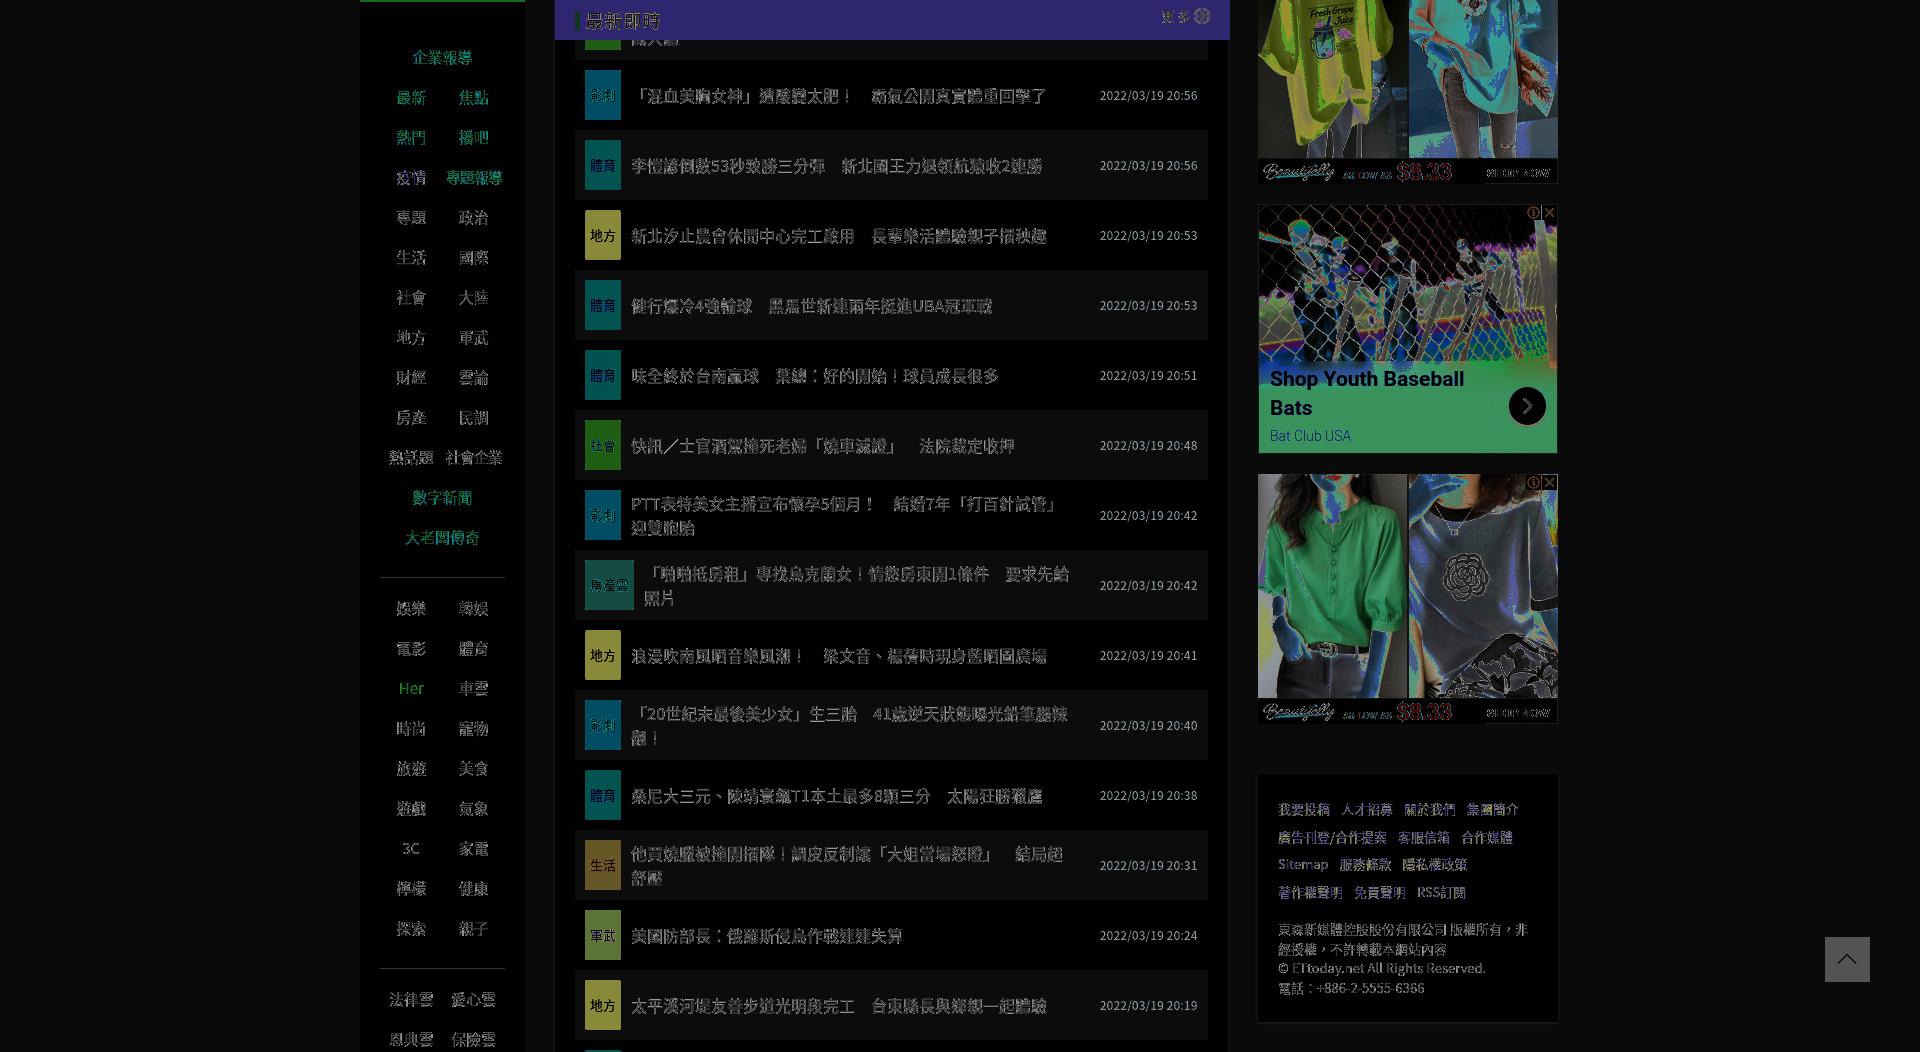
Task: Open headline 李愷諺倒數53秒致勝三分彈
Action: point(836,165)
